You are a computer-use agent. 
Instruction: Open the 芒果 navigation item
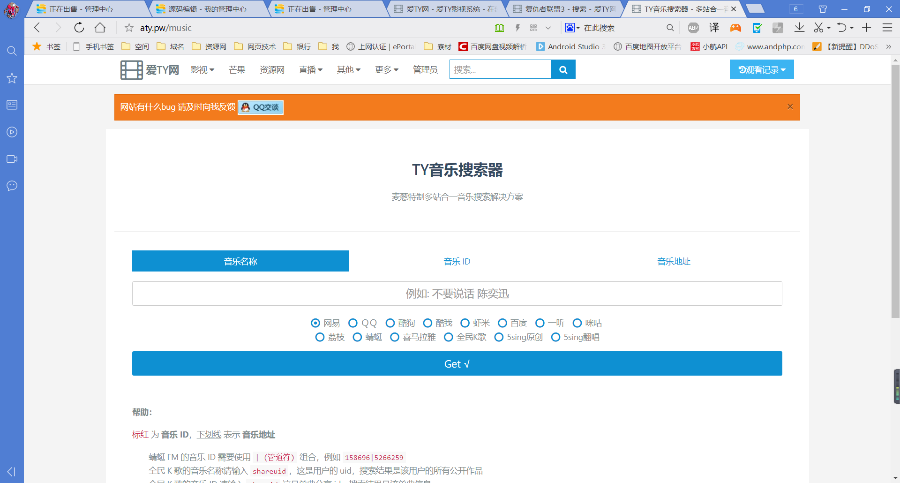point(236,69)
